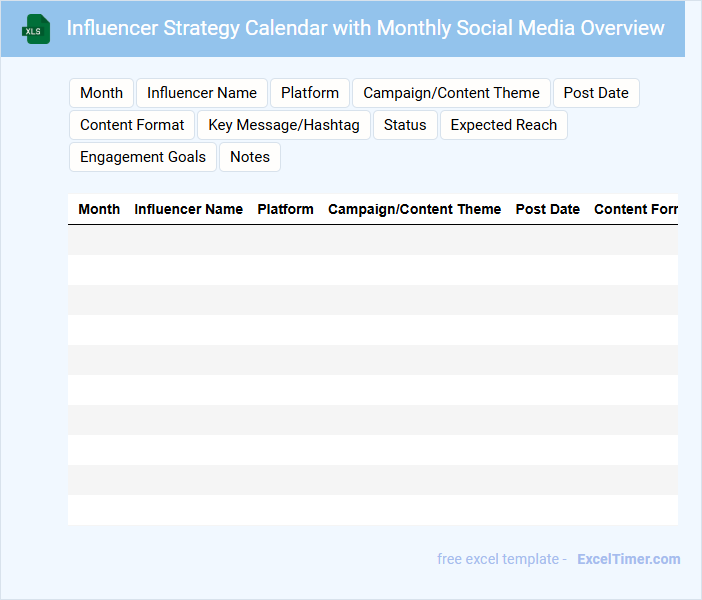Click the Campaign/Content Theme table header
Image resolution: width=702 pixels, height=600 pixels.
[x=414, y=209]
